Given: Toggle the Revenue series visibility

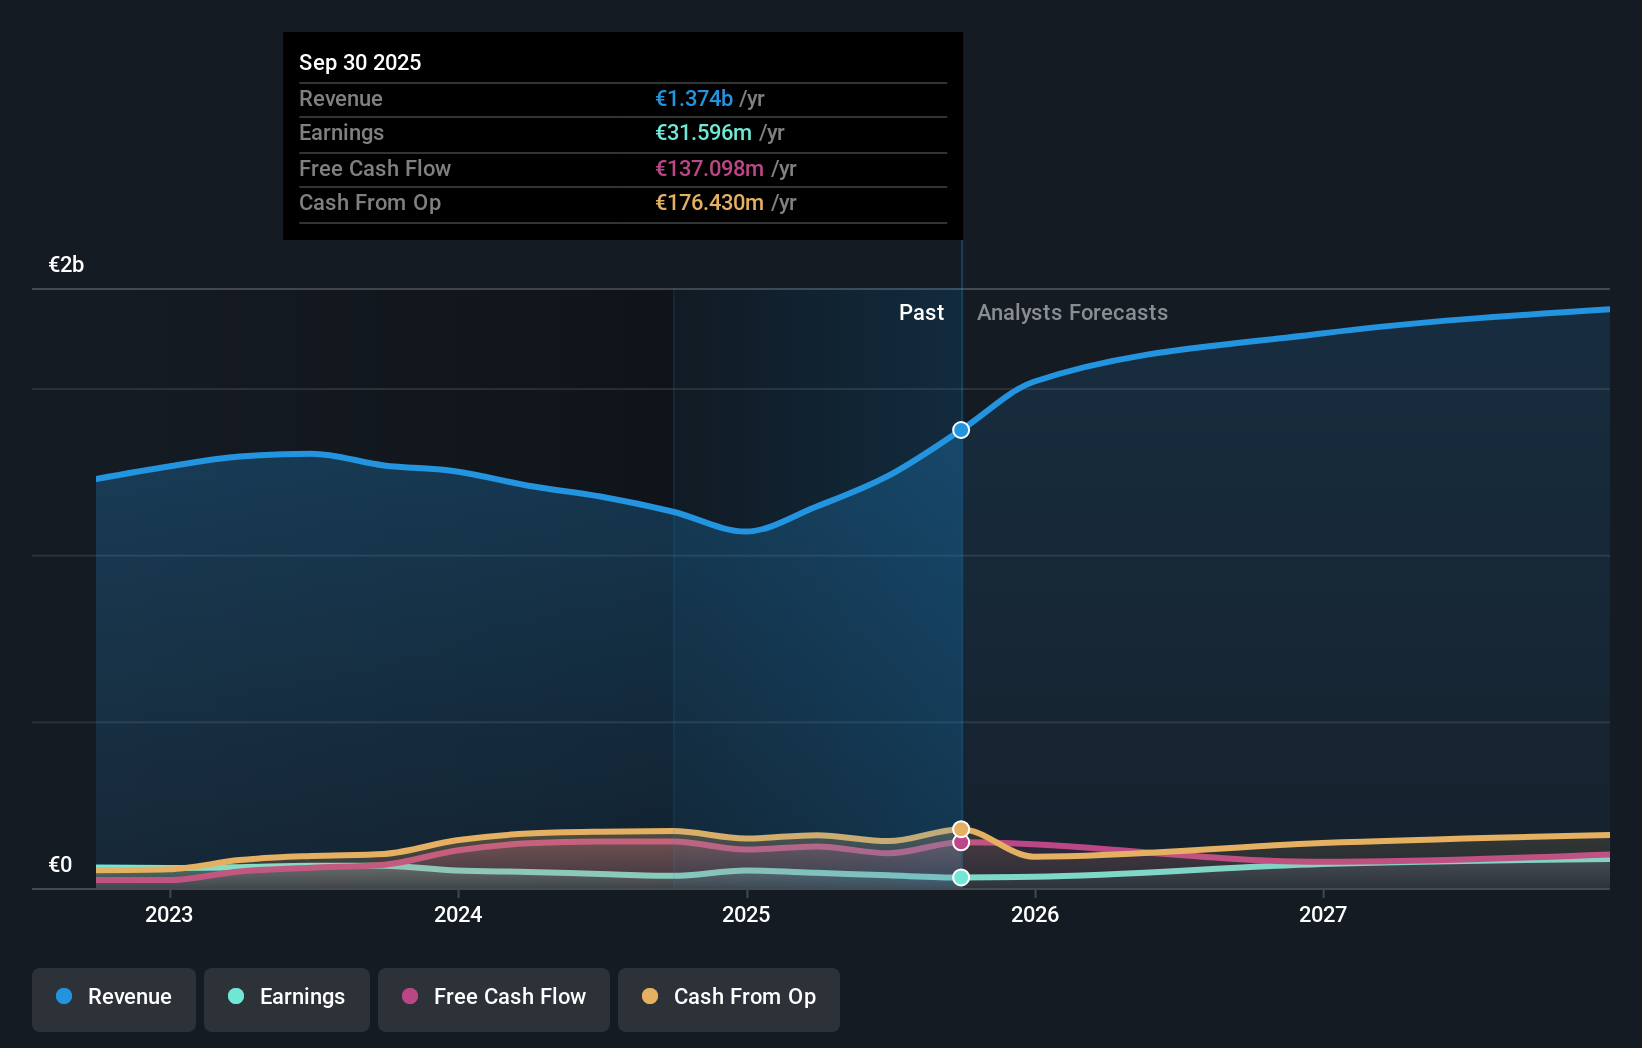Looking at the screenshot, I should click(113, 997).
